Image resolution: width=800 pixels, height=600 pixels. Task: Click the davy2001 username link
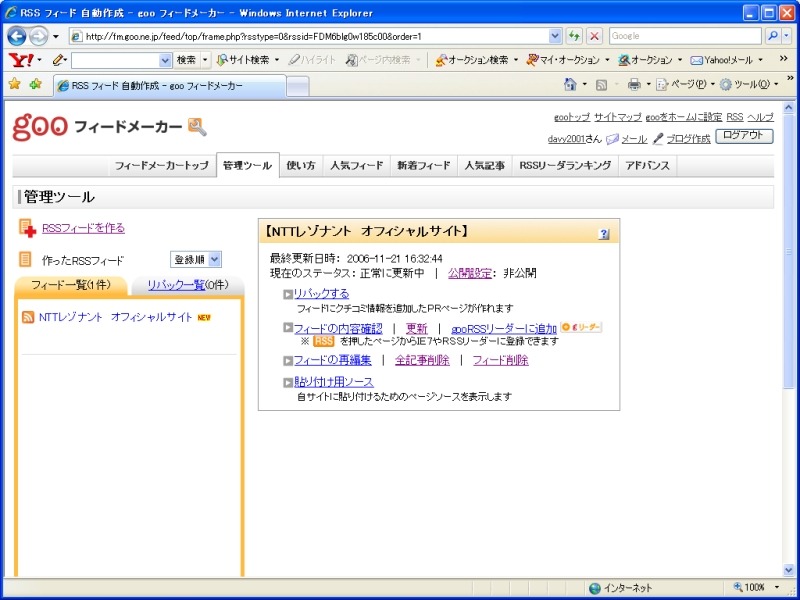(x=566, y=139)
